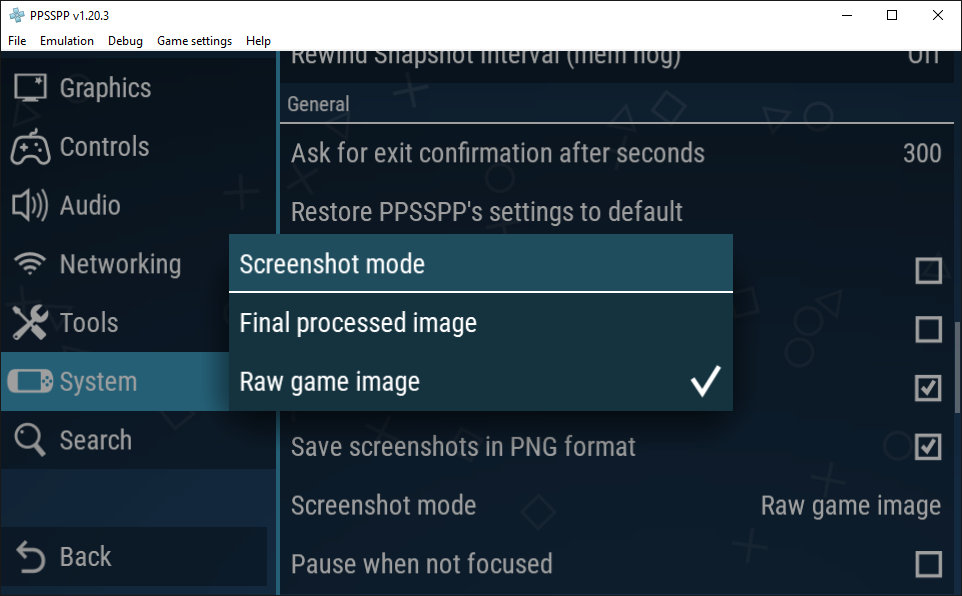The width and height of the screenshot is (962, 596).
Task: Open Screenshot mode setting dropdown
Action: pos(617,505)
